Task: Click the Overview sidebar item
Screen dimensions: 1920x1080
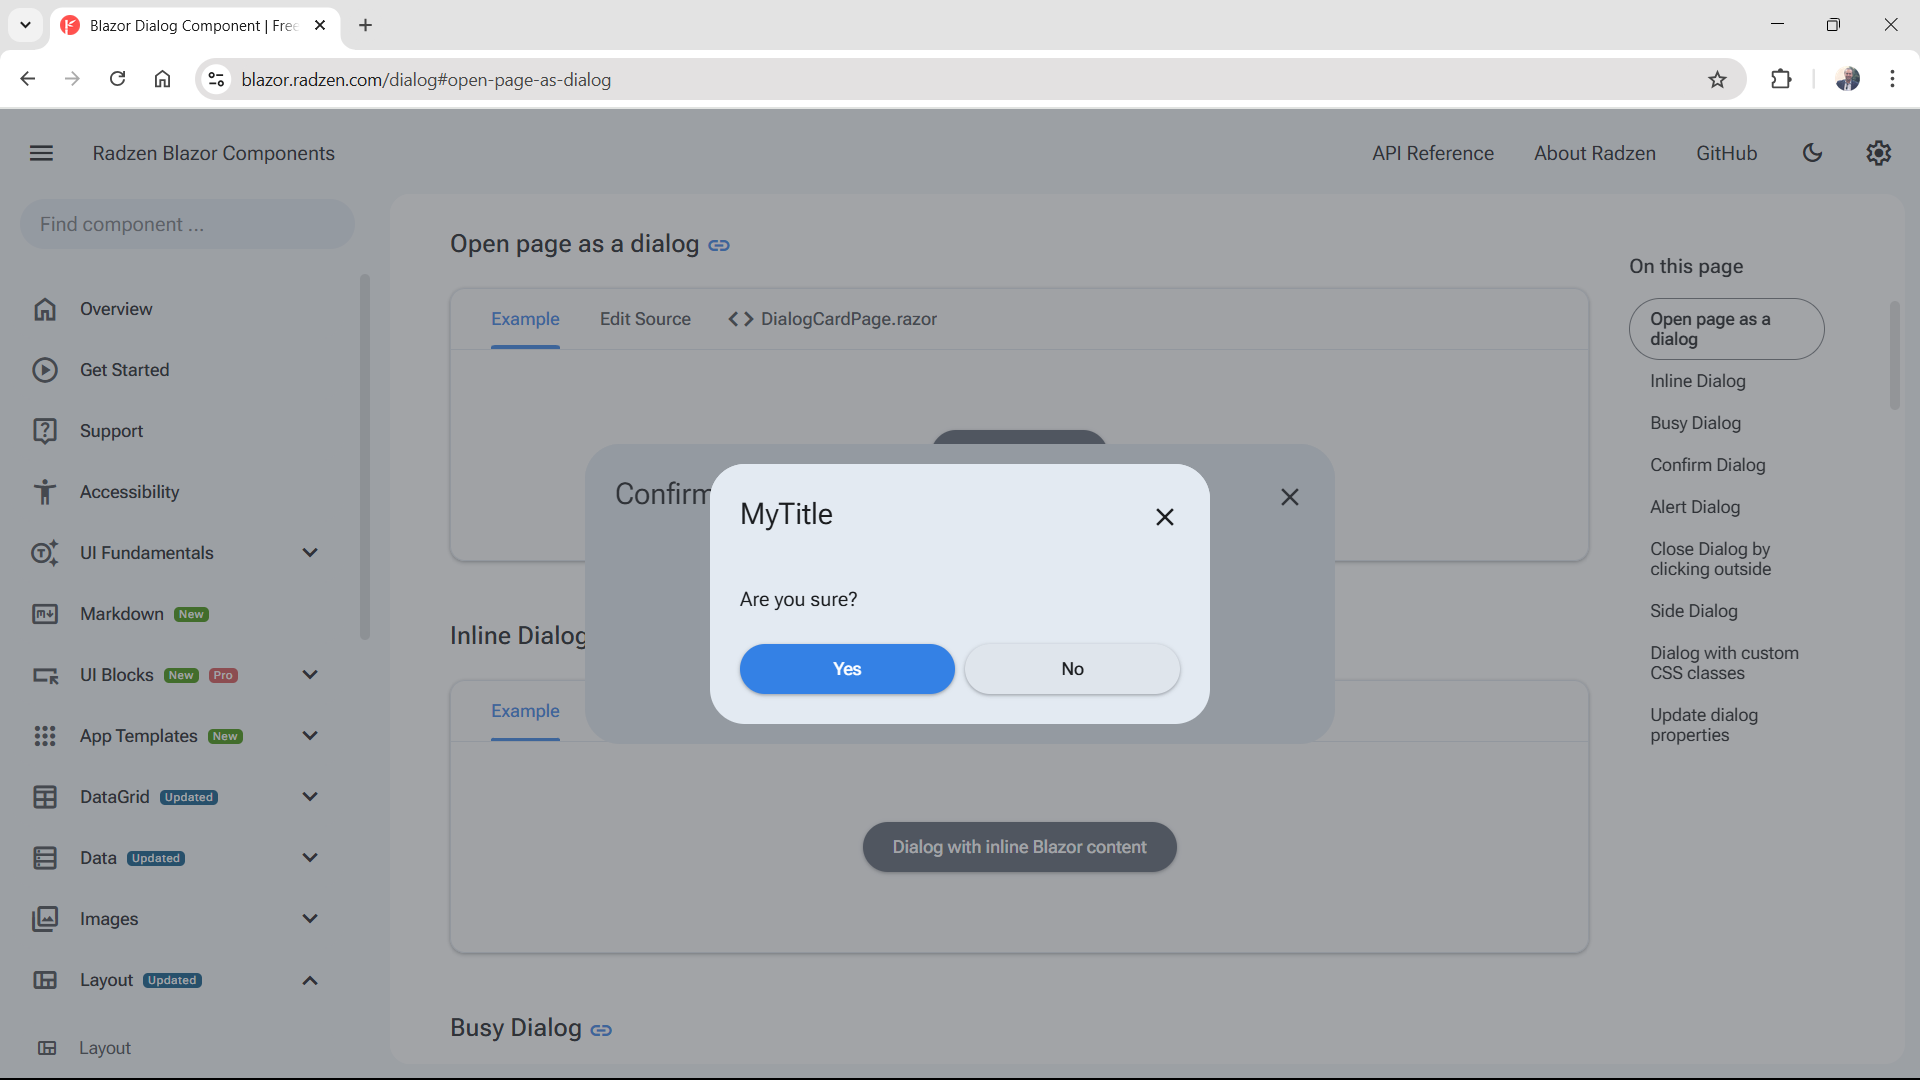Action: (x=185, y=309)
